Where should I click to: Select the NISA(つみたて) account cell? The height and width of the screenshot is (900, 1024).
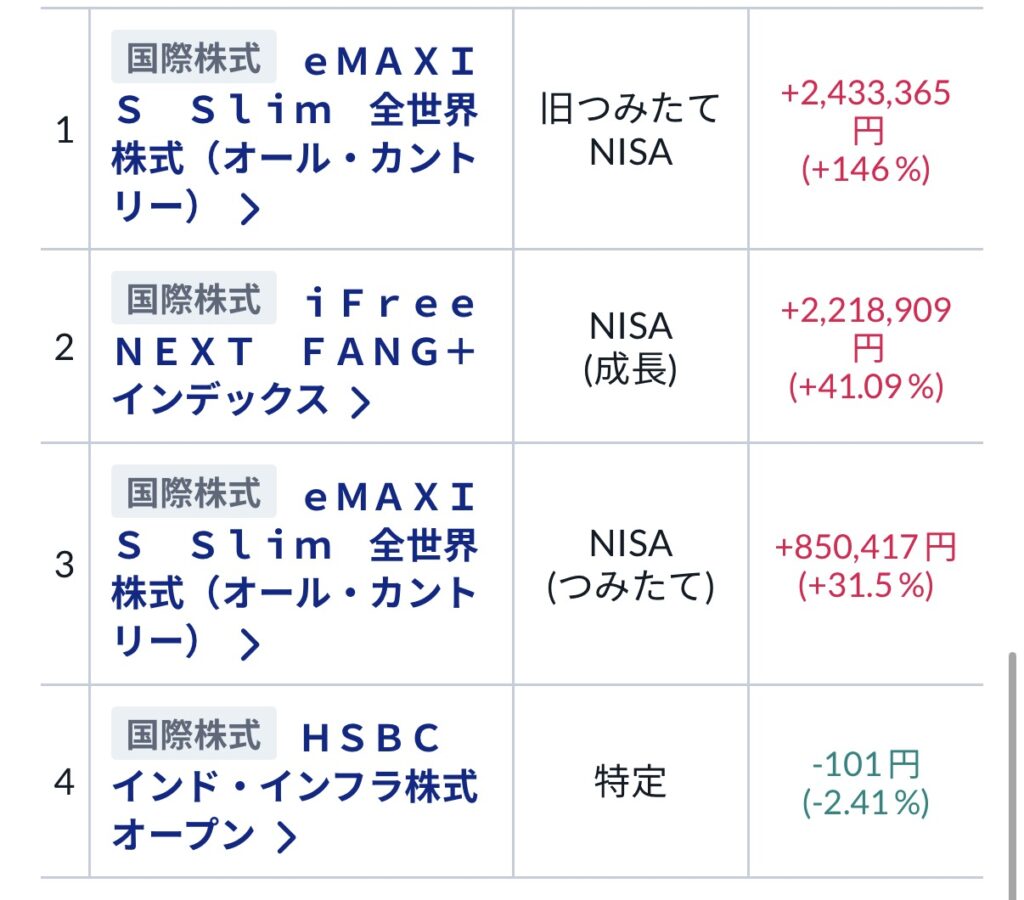click(630, 565)
